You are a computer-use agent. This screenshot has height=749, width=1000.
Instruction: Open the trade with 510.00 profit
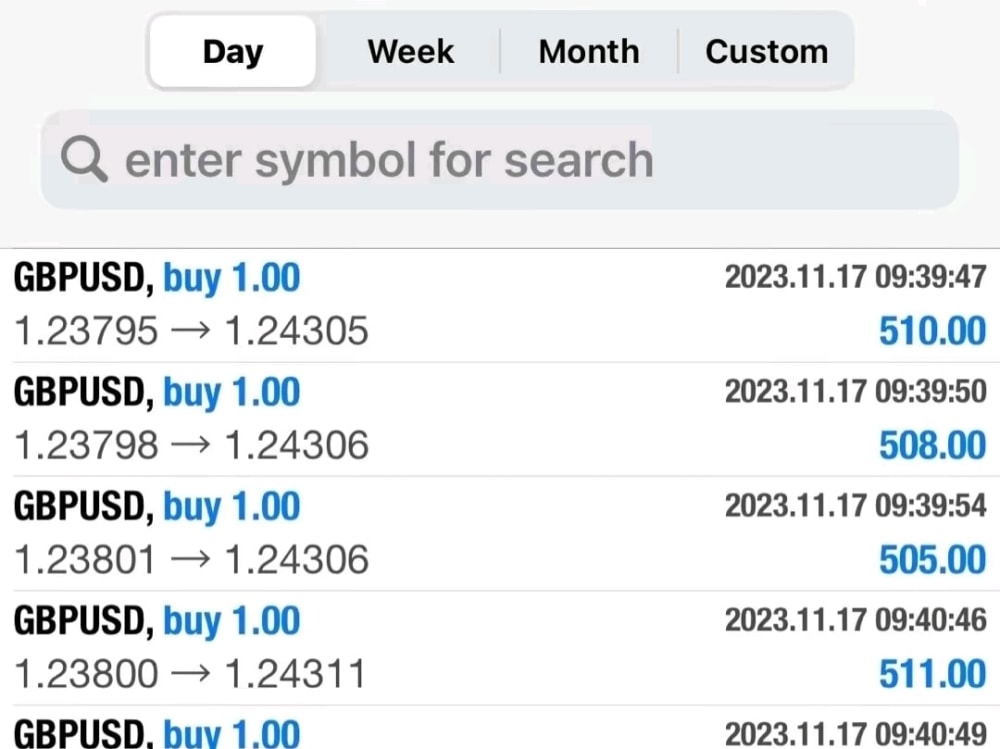500,305
